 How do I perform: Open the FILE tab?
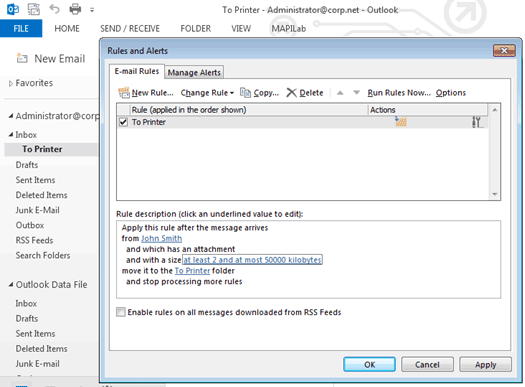click(x=21, y=28)
